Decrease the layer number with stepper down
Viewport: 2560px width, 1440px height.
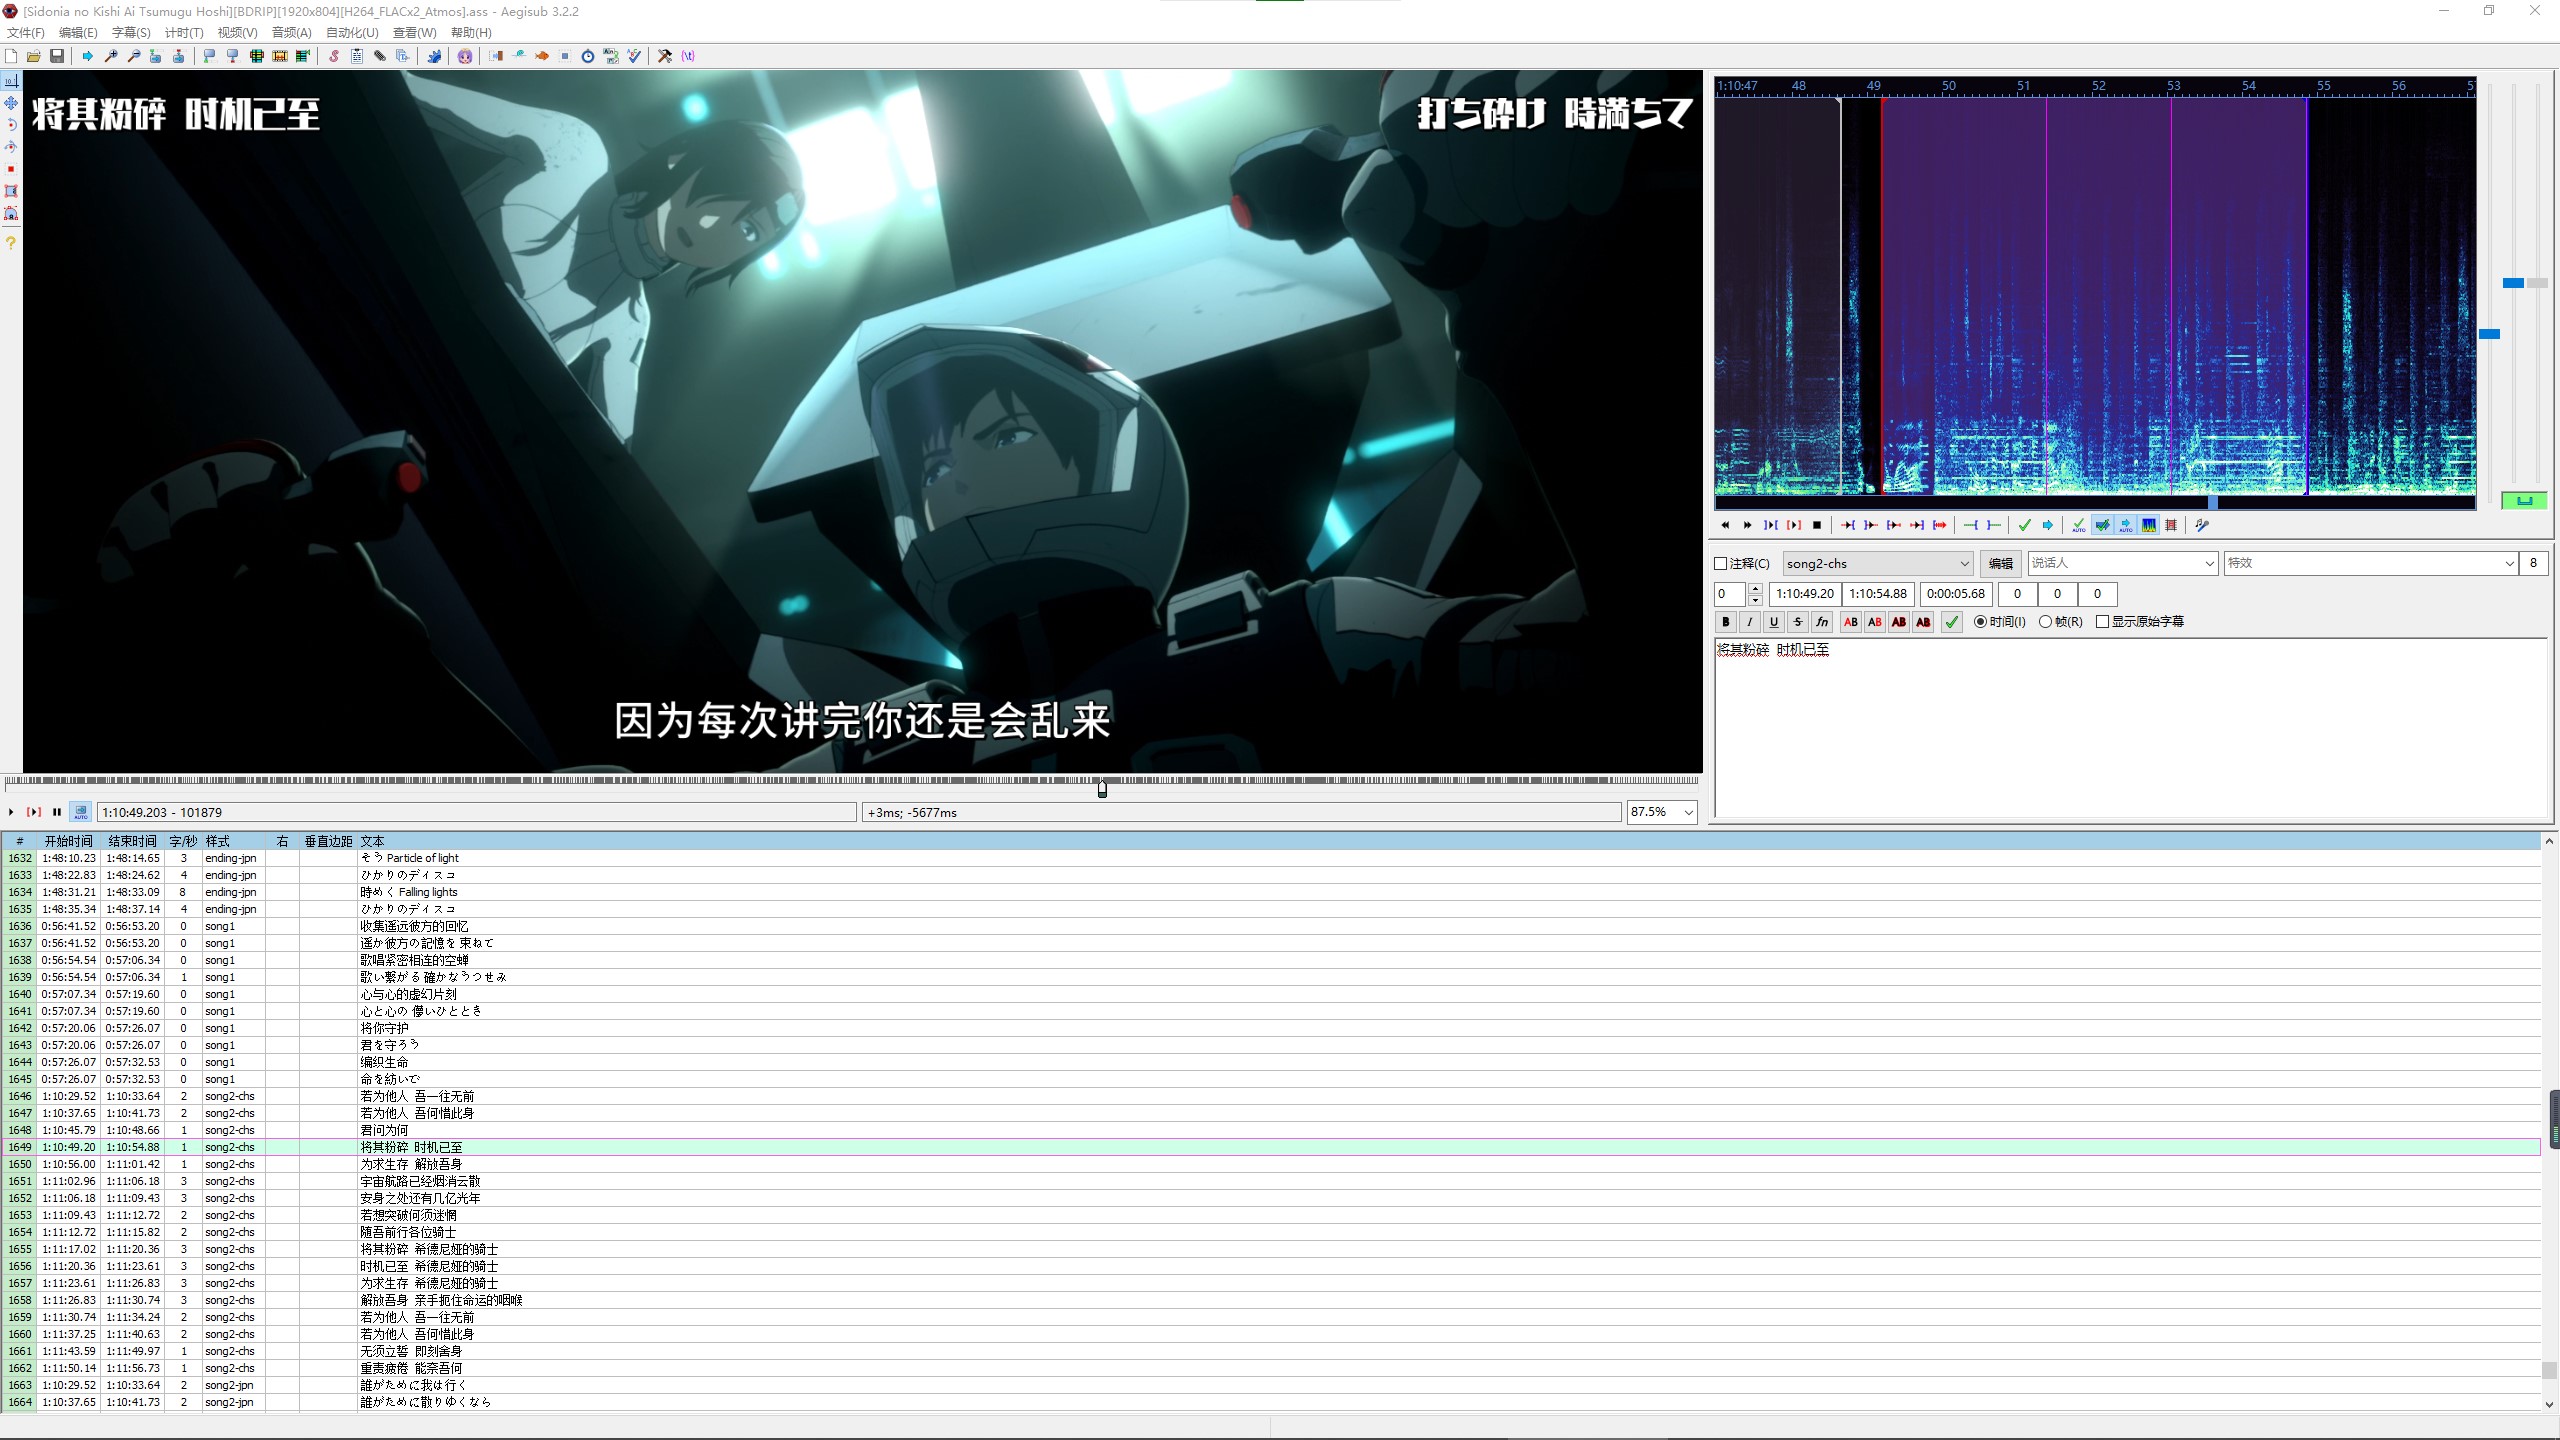pos(1755,600)
